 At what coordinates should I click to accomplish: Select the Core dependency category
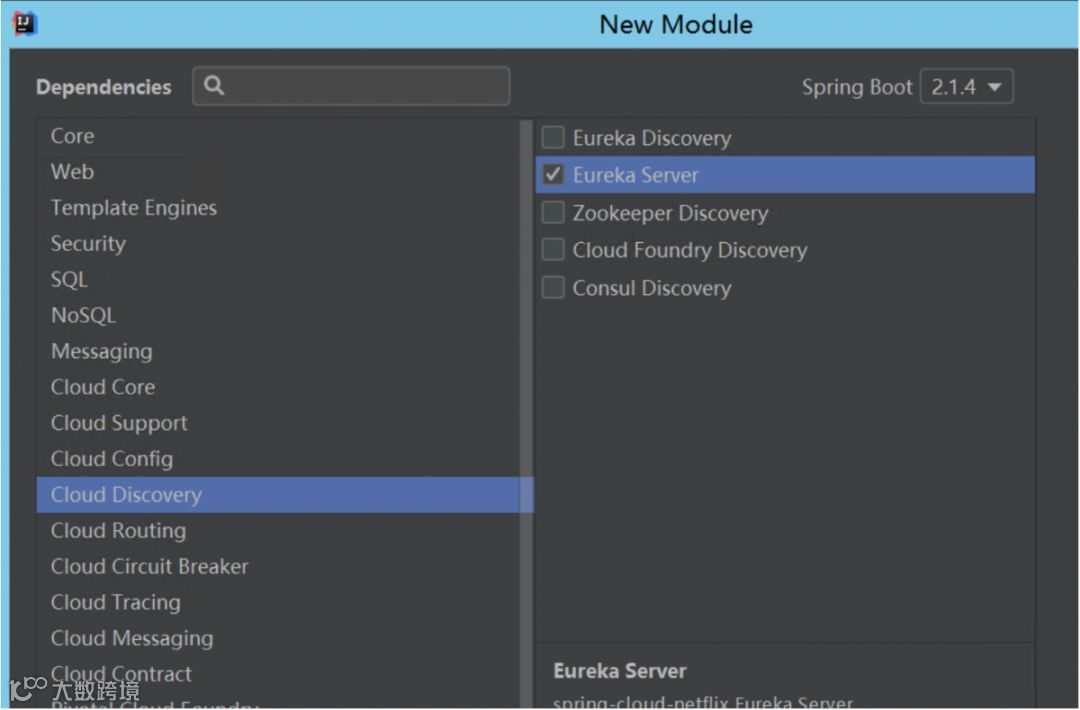point(278,136)
